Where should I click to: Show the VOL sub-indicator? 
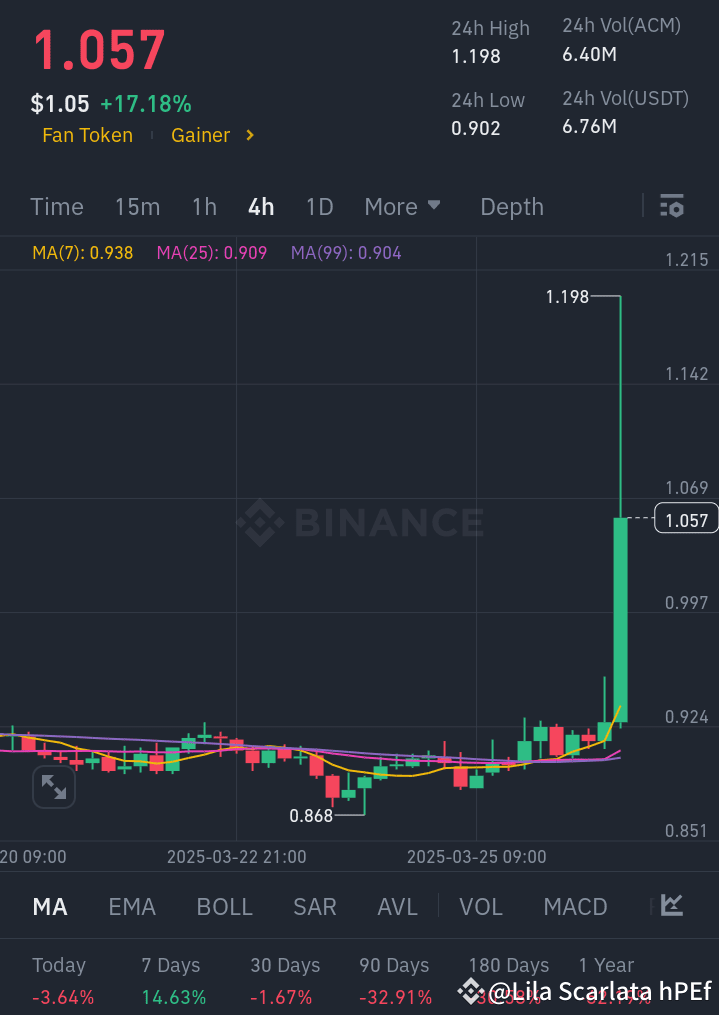[x=481, y=907]
